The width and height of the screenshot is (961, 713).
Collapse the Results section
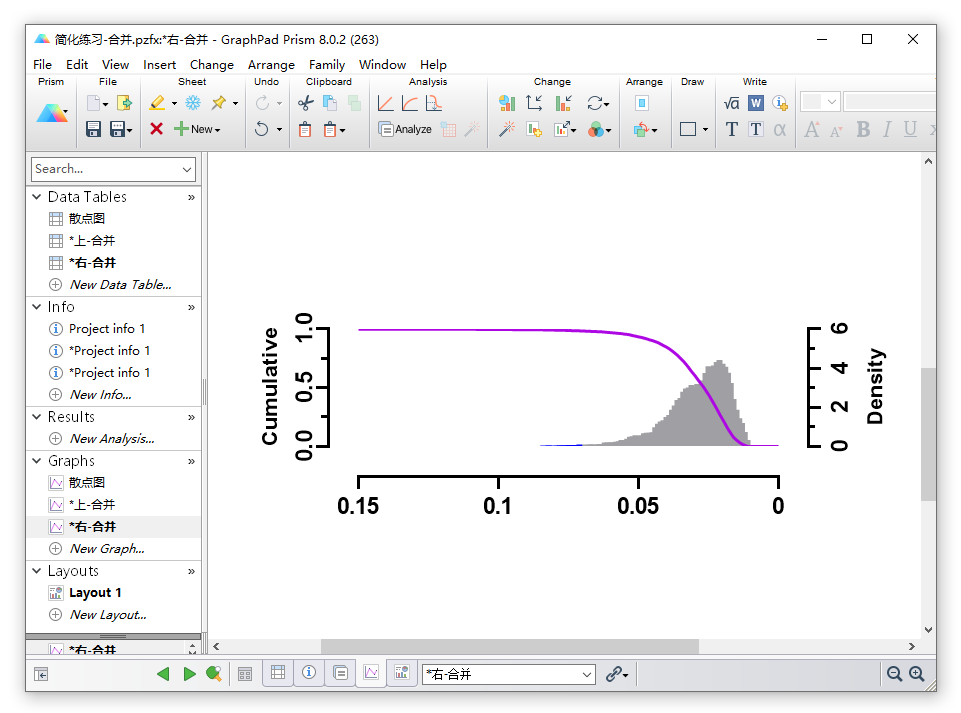[x=37, y=417]
